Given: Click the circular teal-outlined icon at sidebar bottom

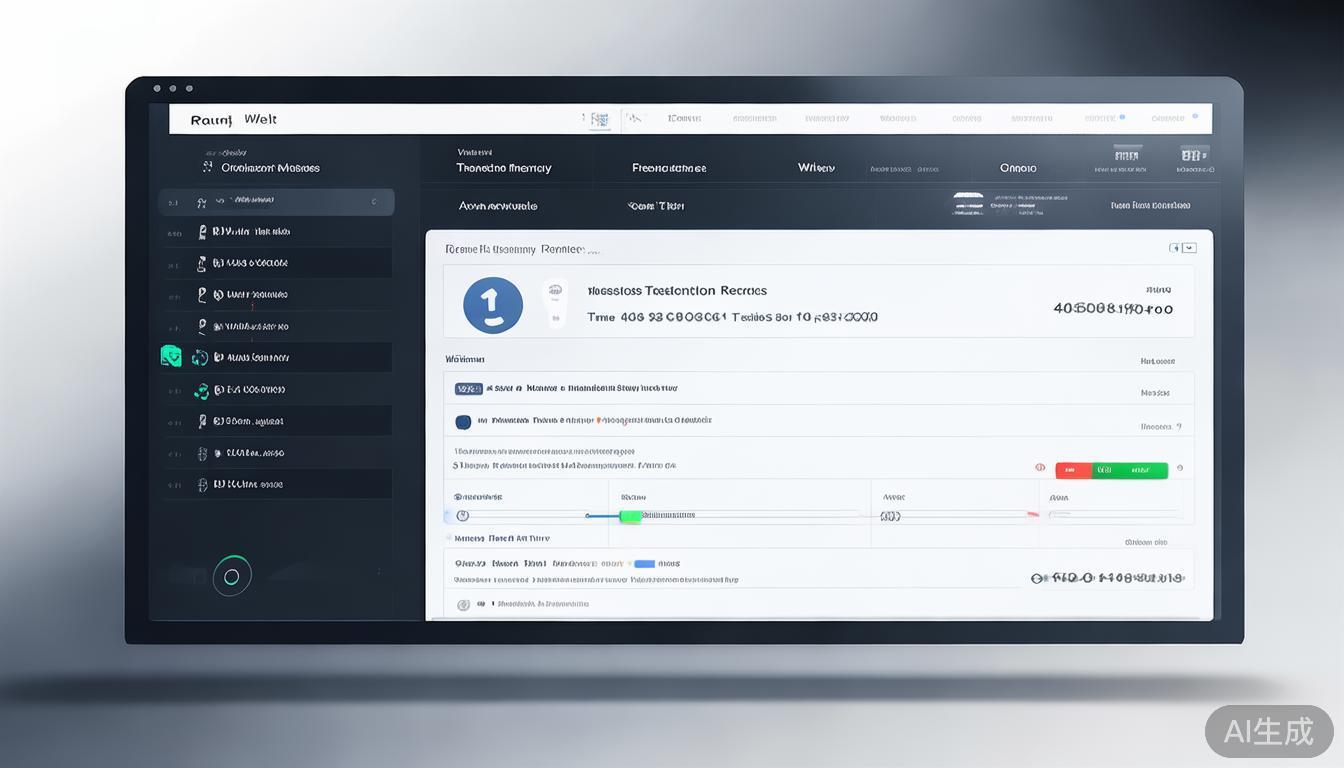Looking at the screenshot, I should coord(232,575).
